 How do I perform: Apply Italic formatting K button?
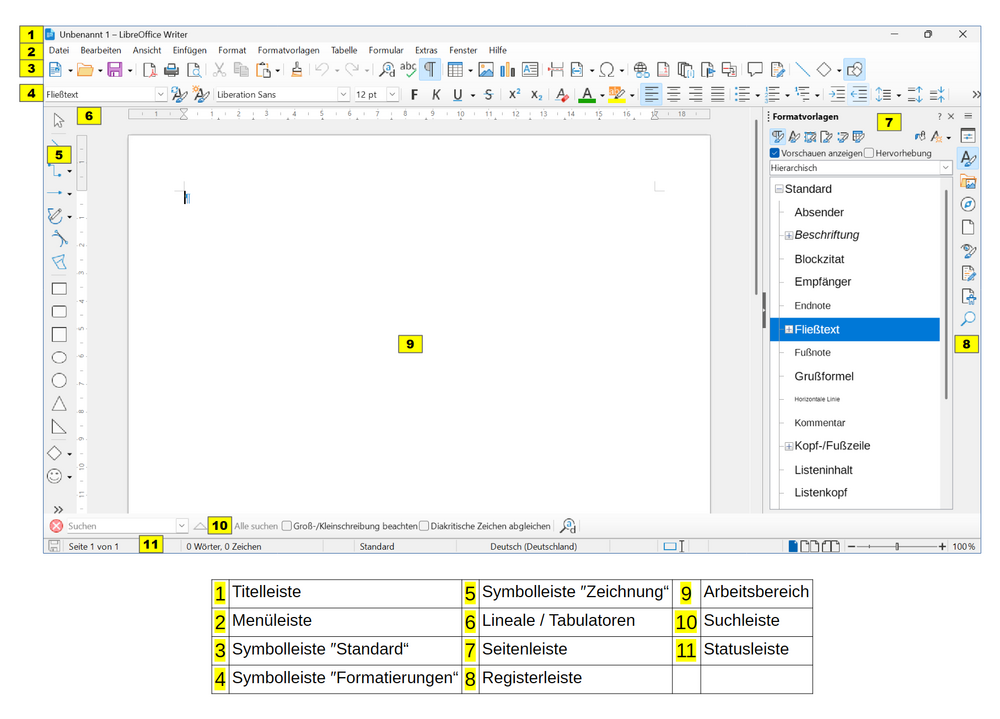436,95
